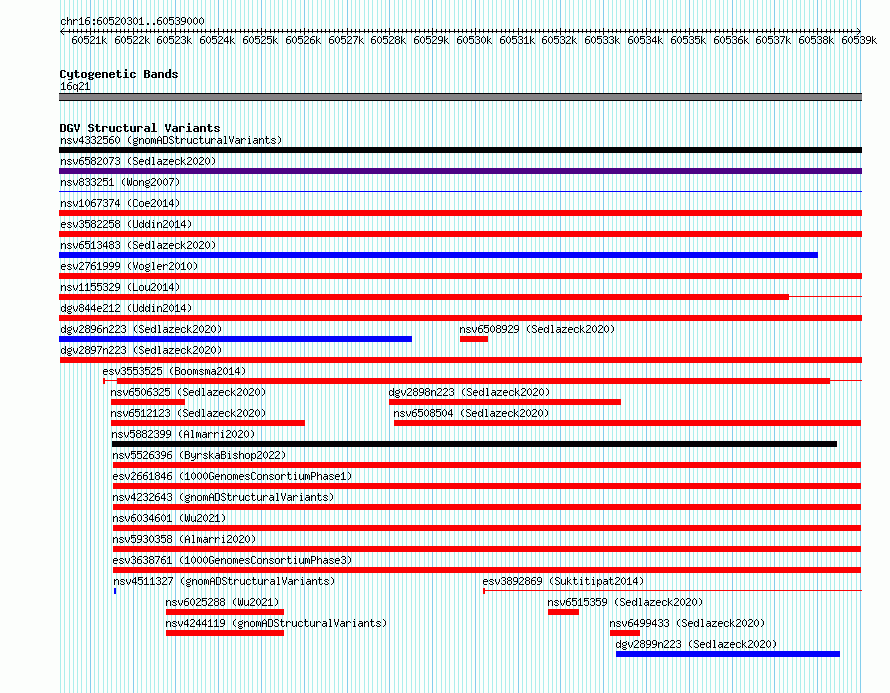
Task: Open nsv6508929 (Sedlazeck2020) variant label
Action: click(x=537, y=329)
